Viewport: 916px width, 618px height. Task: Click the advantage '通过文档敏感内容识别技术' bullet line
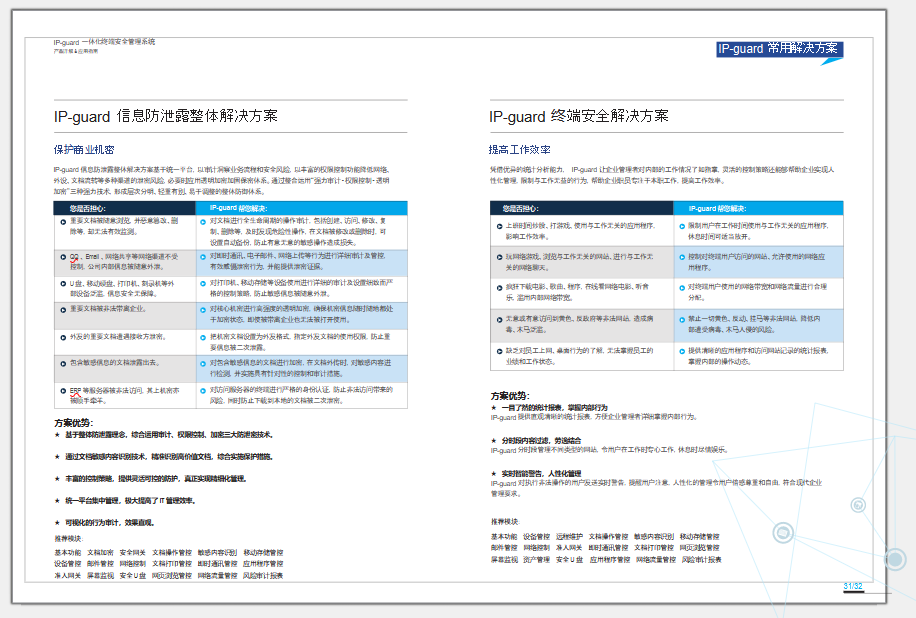tap(164, 457)
